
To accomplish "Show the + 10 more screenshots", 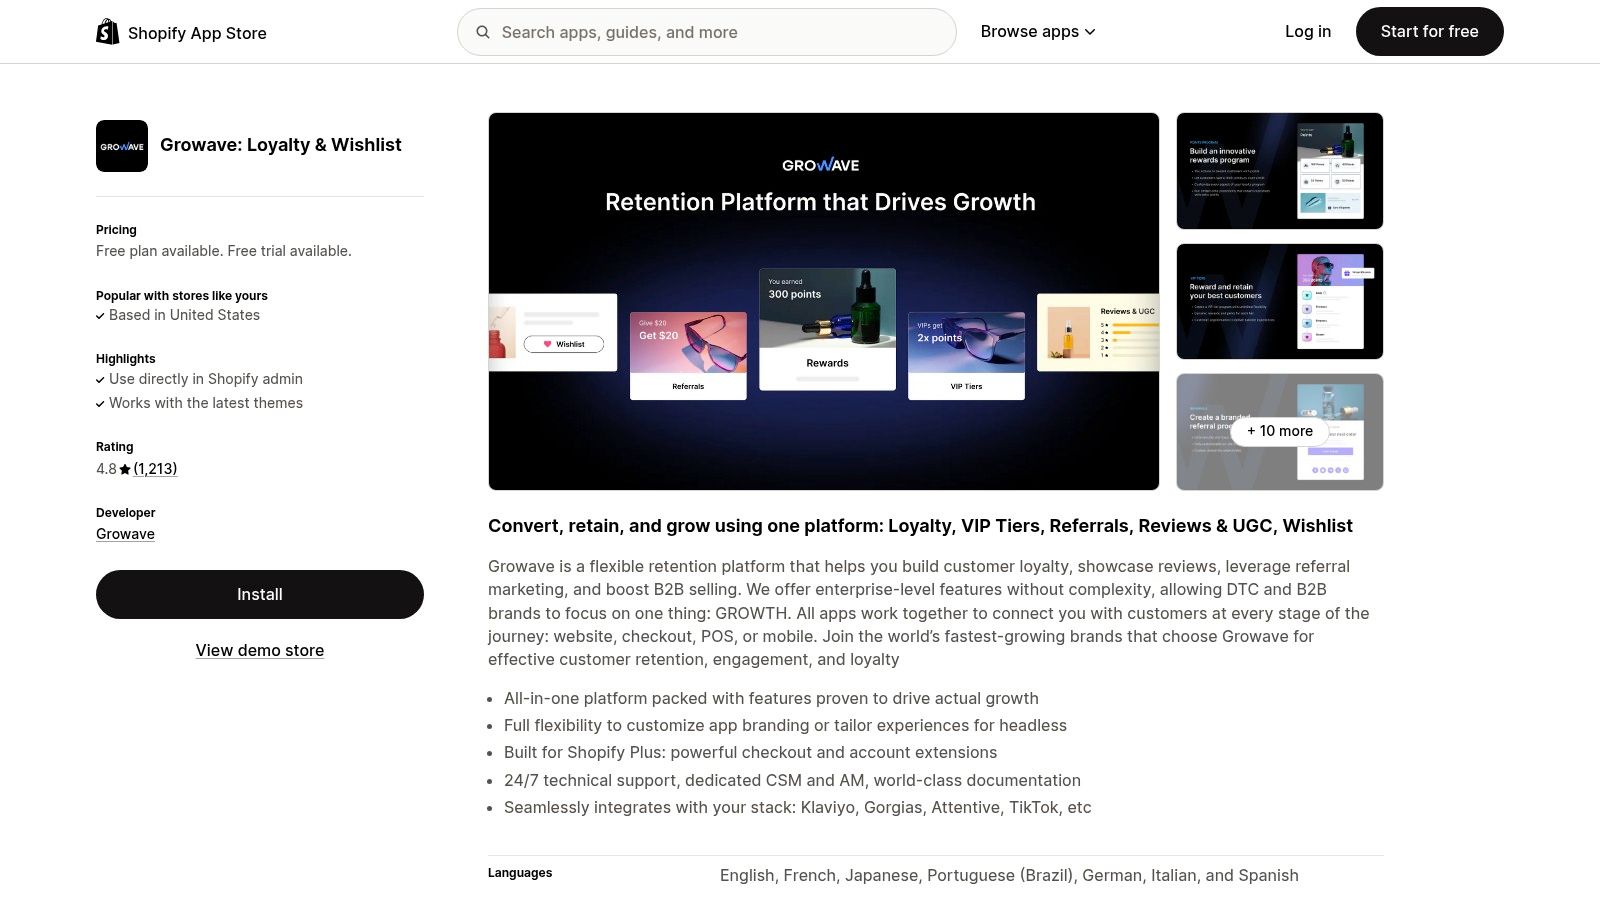I will point(1279,431).
